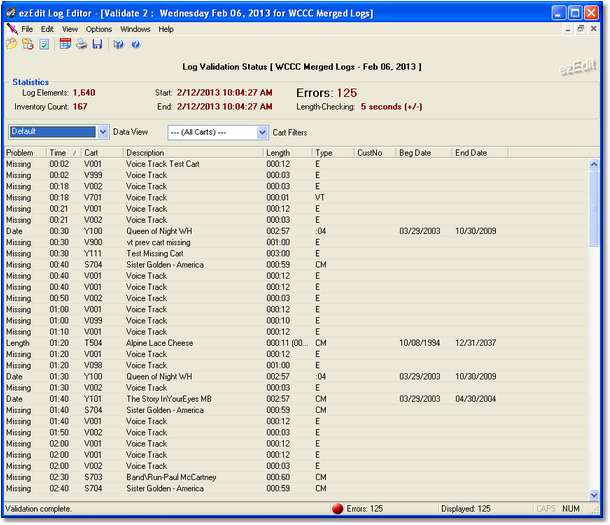Click the Inventory Count value 167
This screenshot has width=610, height=525.
coord(80,107)
